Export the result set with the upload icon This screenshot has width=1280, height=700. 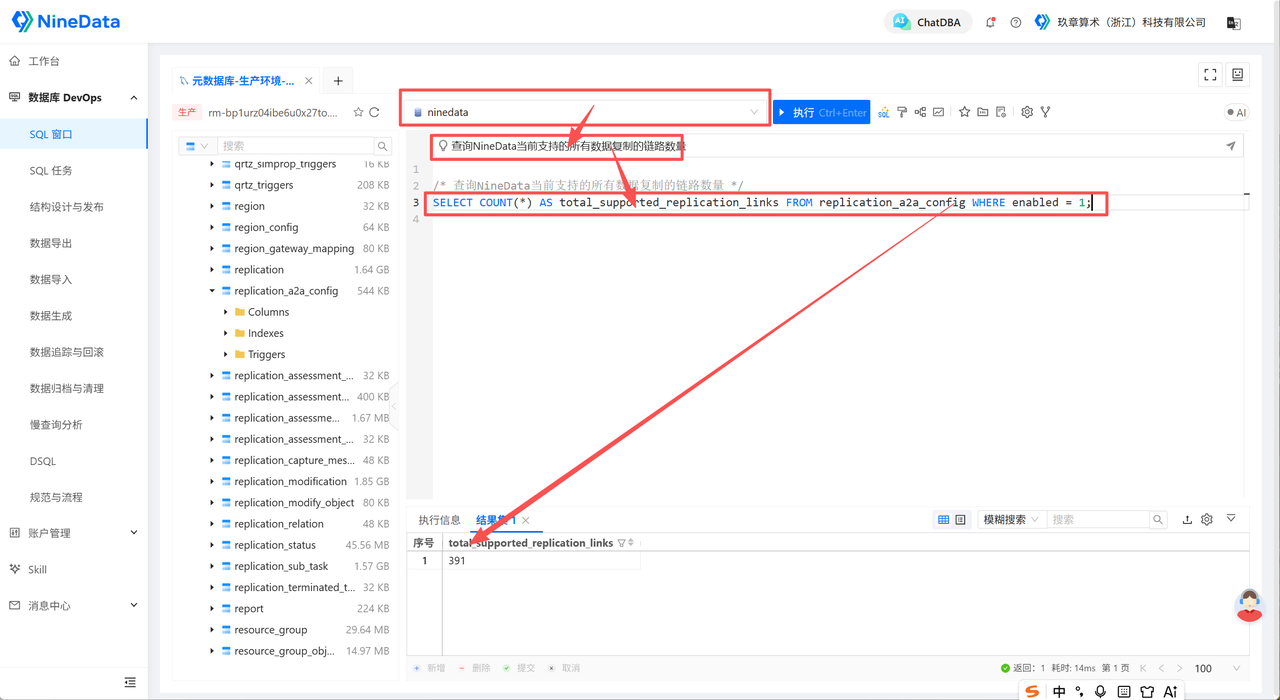tap(1187, 520)
